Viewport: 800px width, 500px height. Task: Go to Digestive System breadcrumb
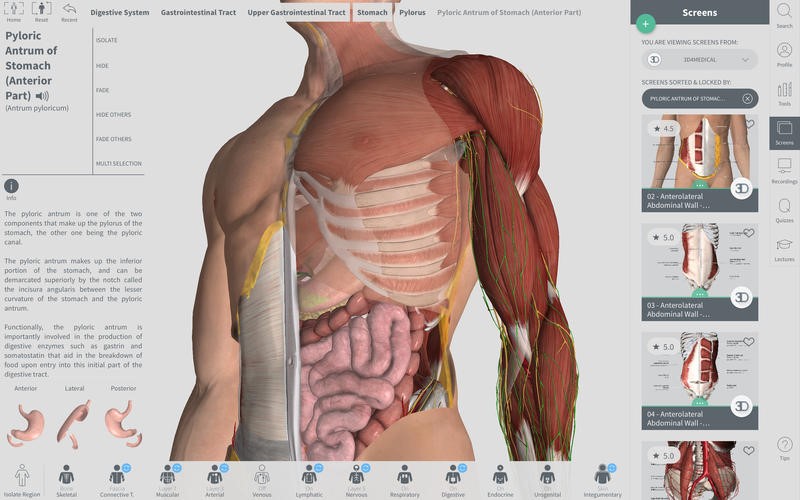[120, 12]
